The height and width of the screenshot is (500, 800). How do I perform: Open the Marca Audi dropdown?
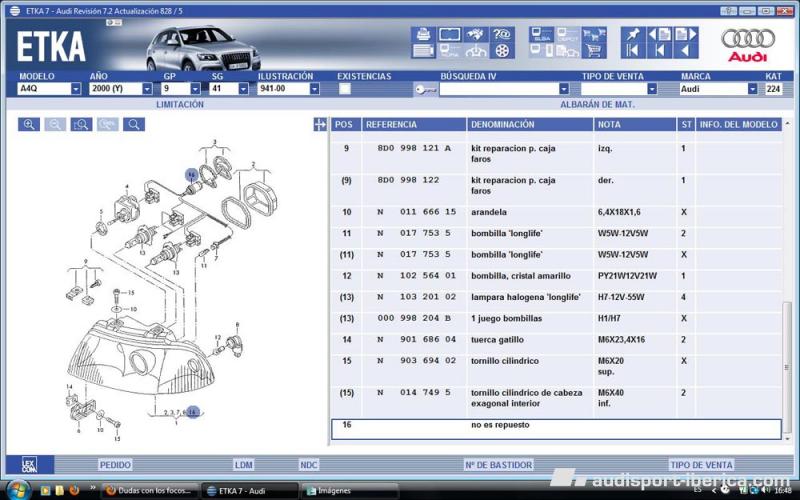click(x=752, y=89)
